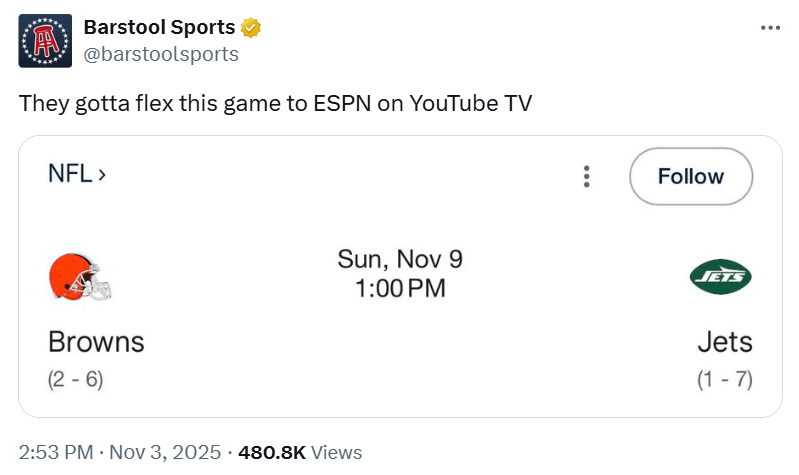Screen dimensions: 799x475
Task: Select the Jets team name
Action: pyautogui.click(x=725, y=342)
